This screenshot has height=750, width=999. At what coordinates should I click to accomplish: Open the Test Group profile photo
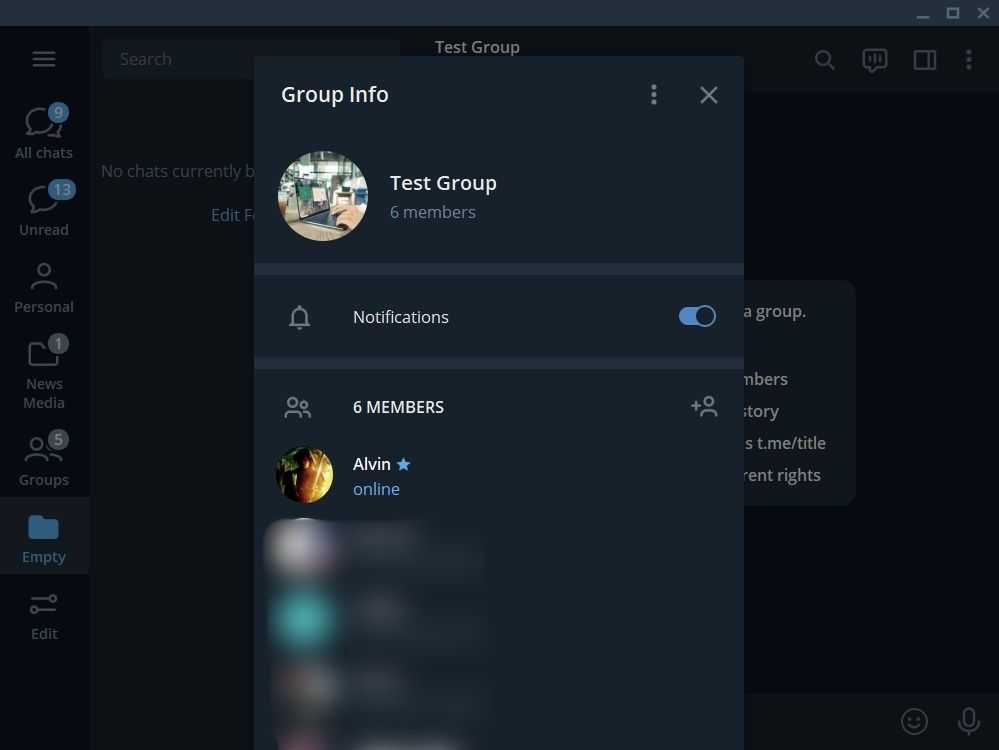click(322, 196)
